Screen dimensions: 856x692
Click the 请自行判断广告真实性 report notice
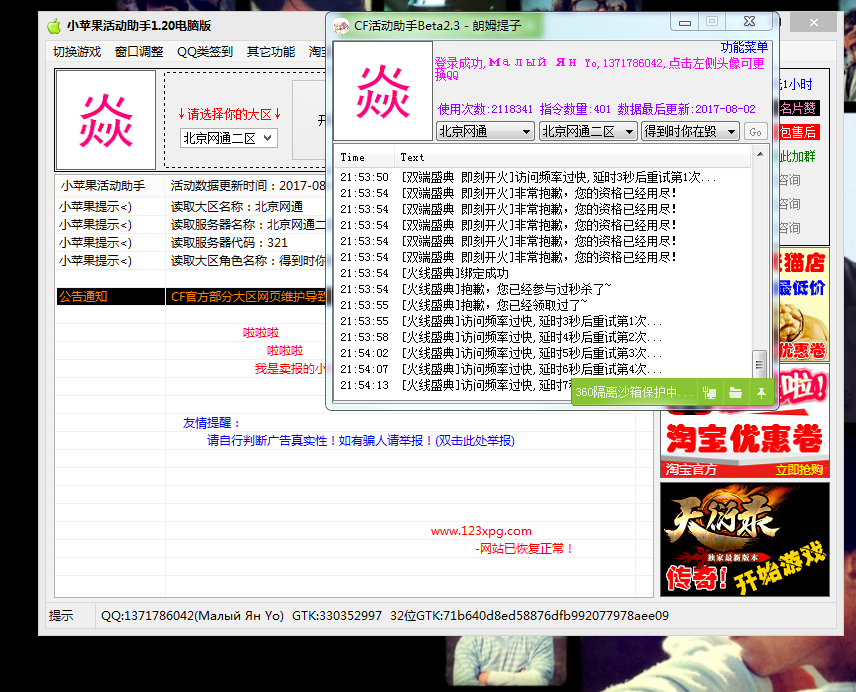pyautogui.click(x=361, y=441)
